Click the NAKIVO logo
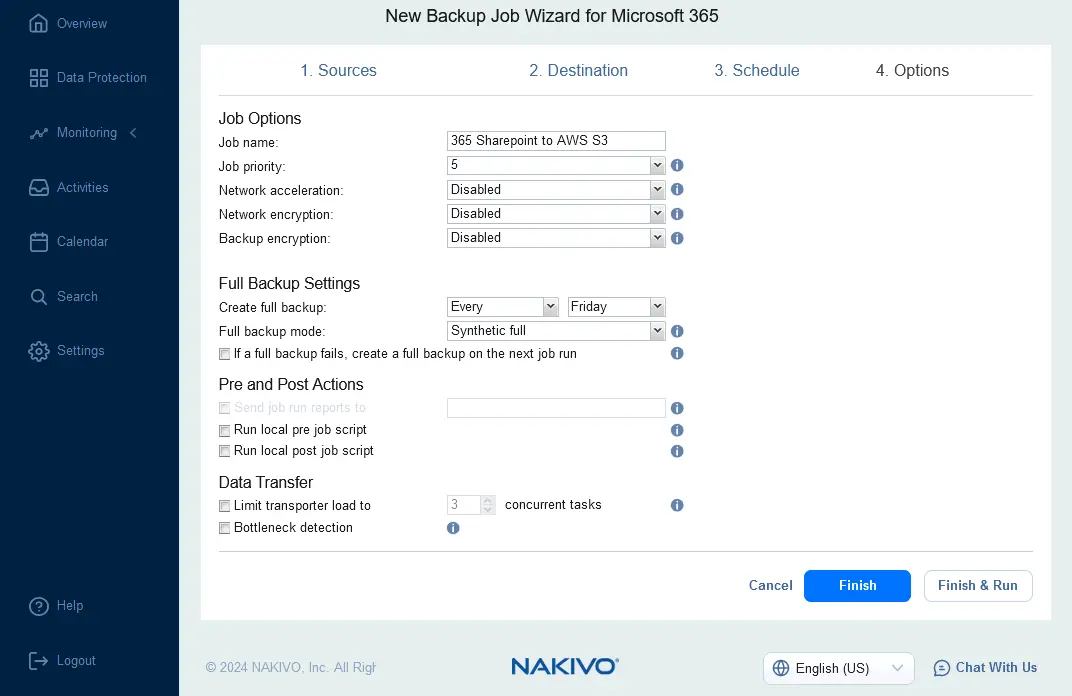Screen dimensions: 1072x696 pos(565,667)
